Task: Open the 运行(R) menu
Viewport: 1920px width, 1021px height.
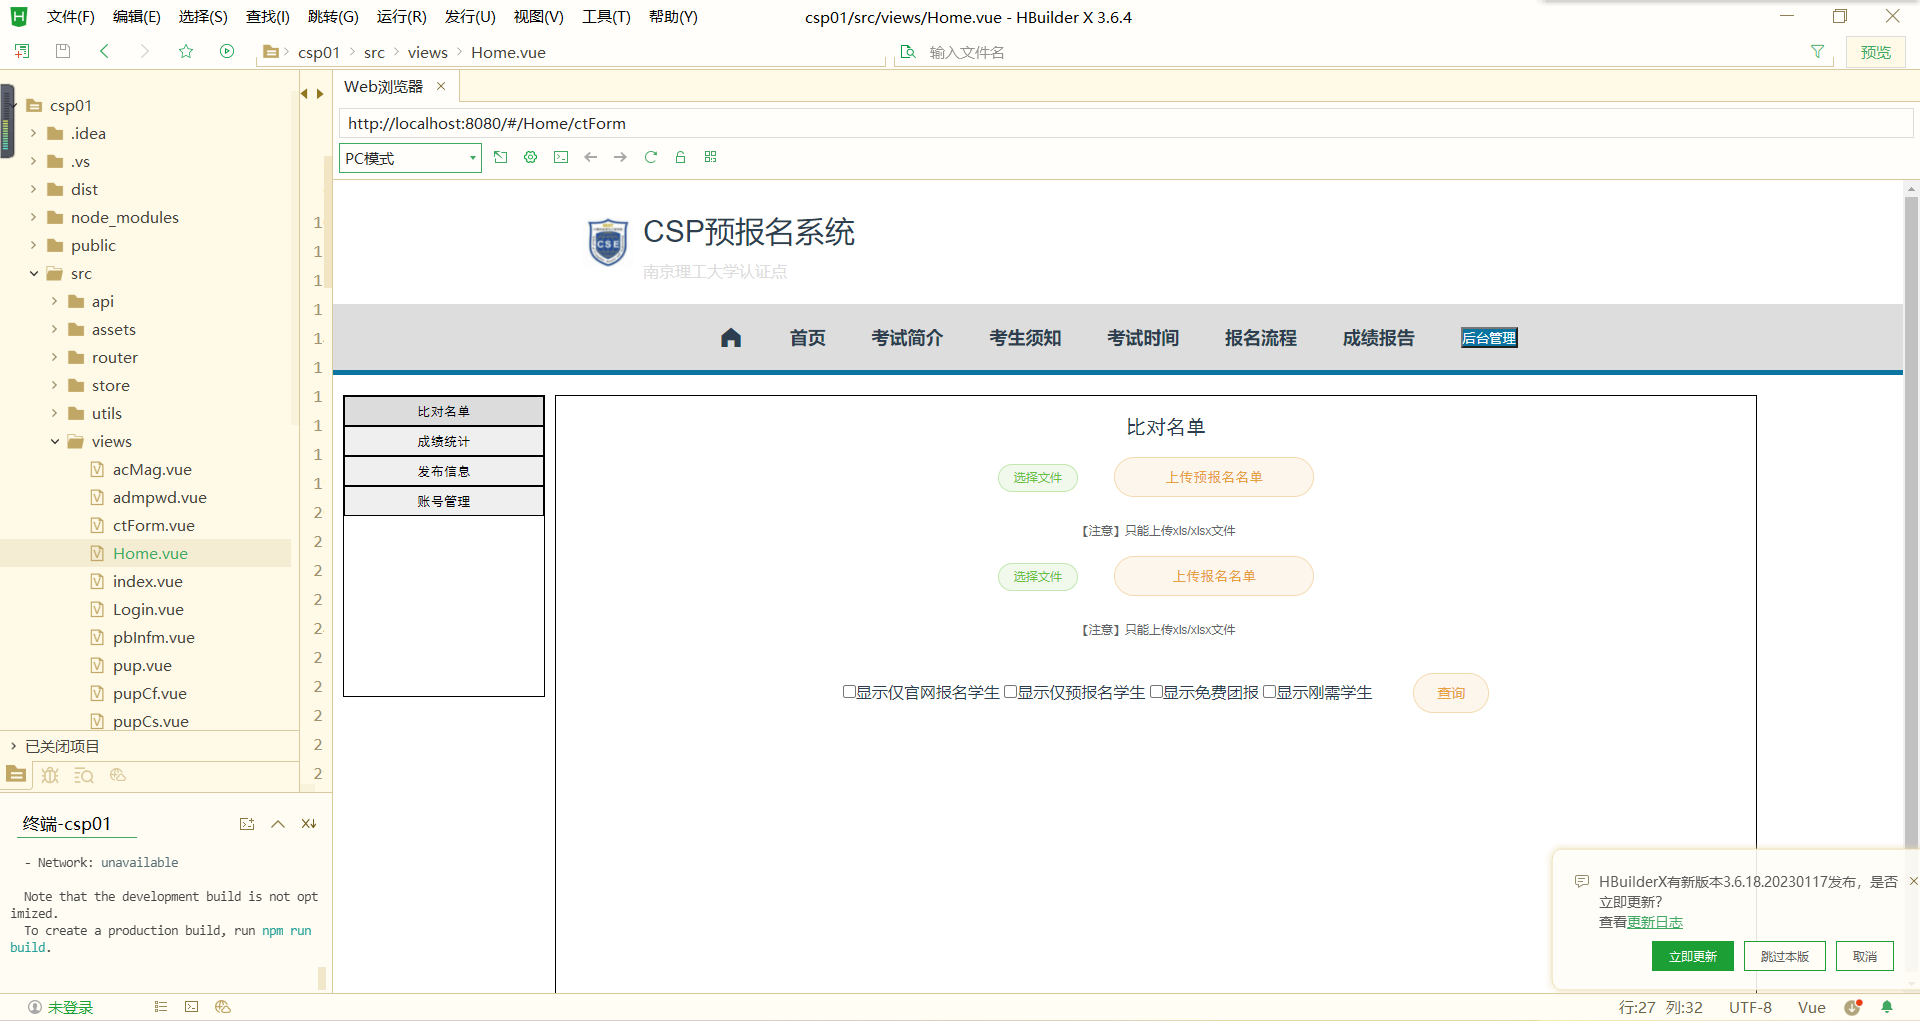Action: coord(401,17)
